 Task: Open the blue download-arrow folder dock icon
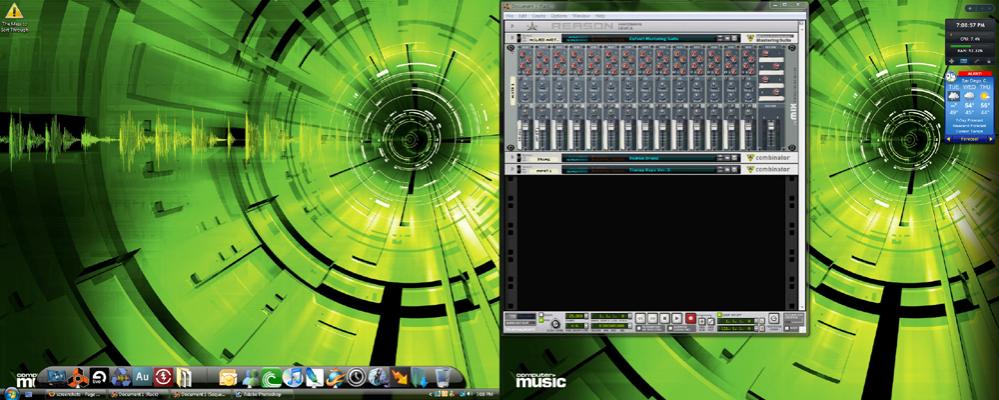(420, 379)
